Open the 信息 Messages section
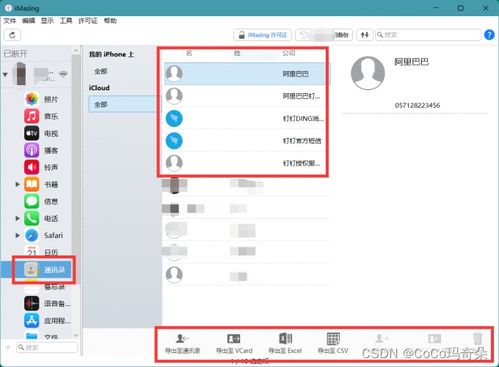This screenshot has height=367, width=499. pyautogui.click(x=42, y=201)
